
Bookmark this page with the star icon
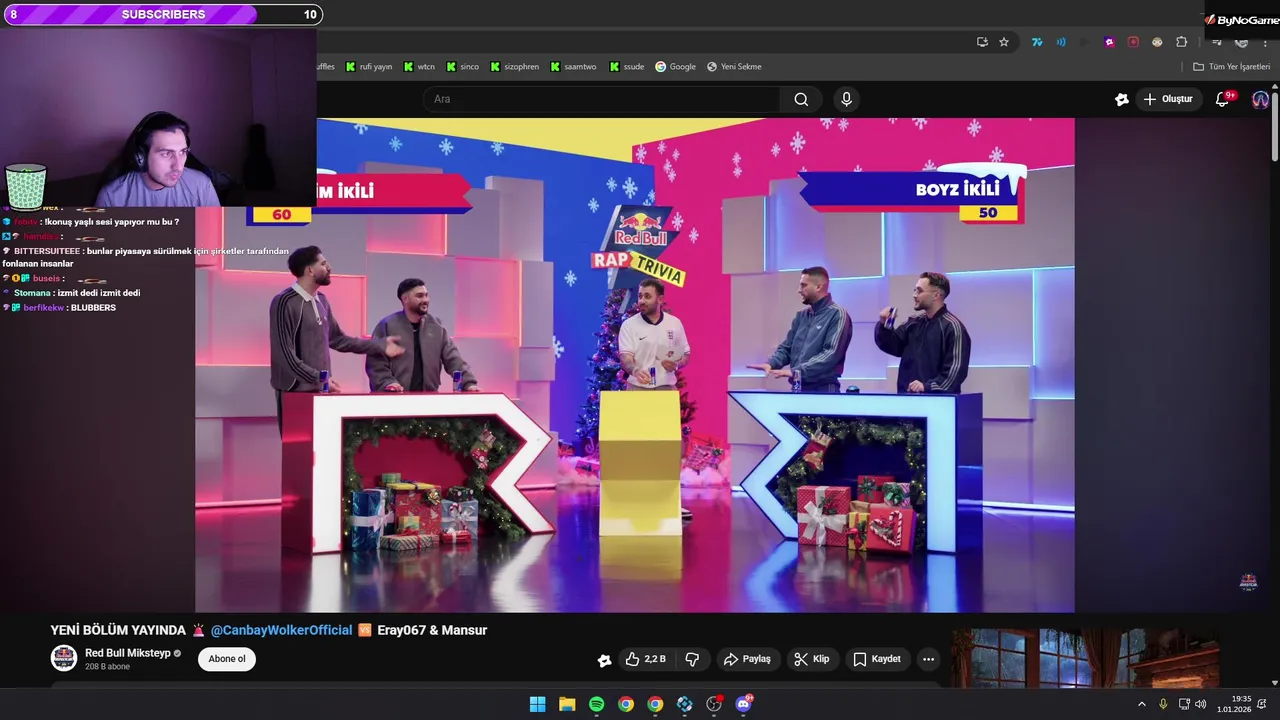(x=1004, y=42)
